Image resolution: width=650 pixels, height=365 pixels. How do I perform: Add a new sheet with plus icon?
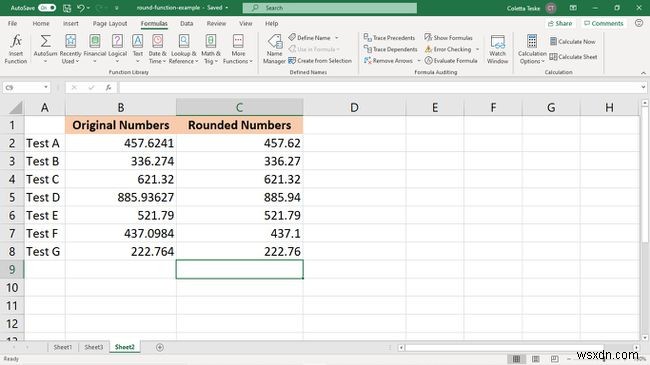(160, 347)
